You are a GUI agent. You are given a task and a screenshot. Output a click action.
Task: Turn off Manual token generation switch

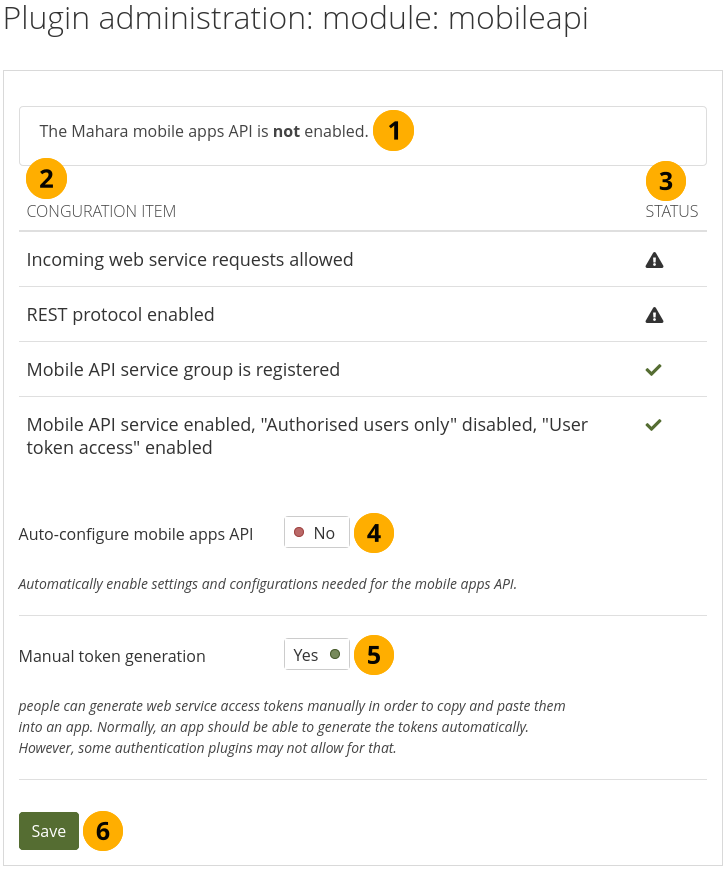tap(317, 655)
